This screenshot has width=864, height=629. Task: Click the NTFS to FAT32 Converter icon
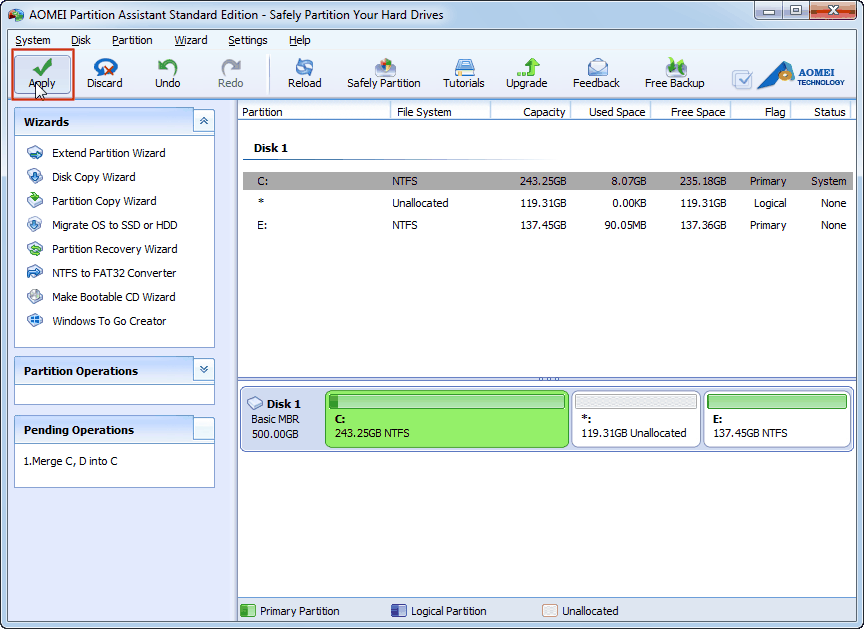tap(35, 272)
